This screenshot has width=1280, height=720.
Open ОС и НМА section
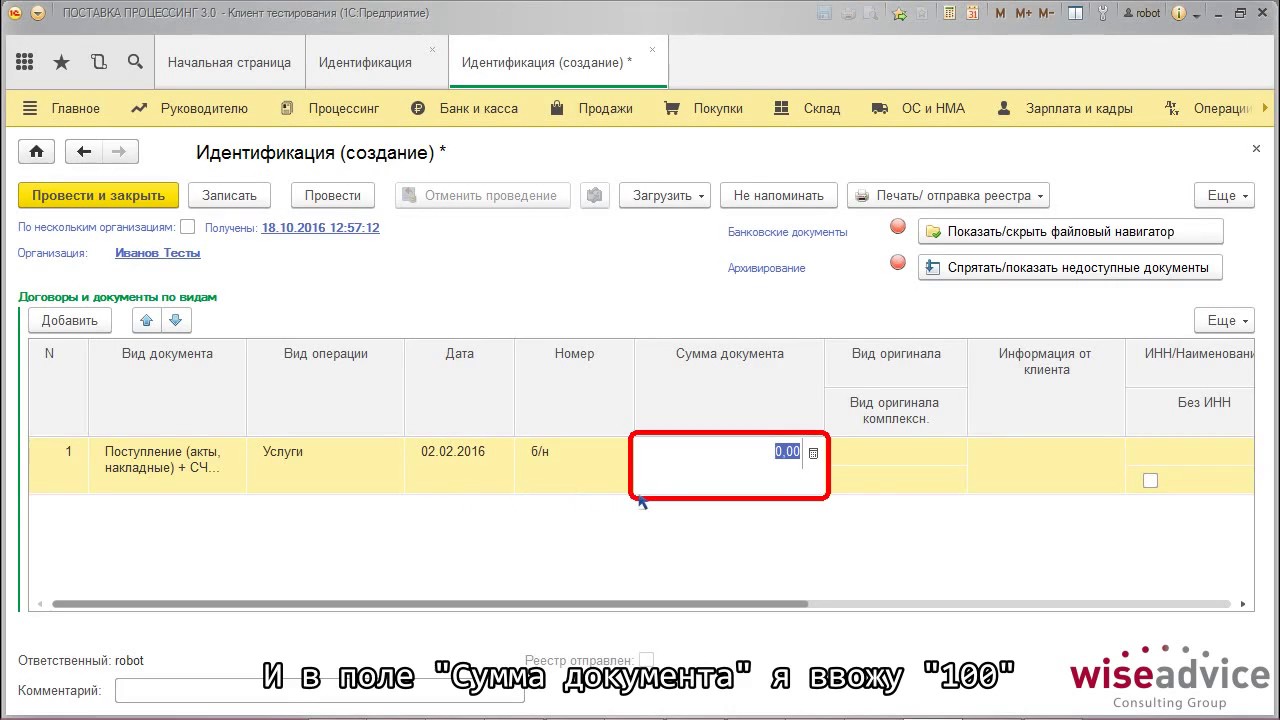918,108
